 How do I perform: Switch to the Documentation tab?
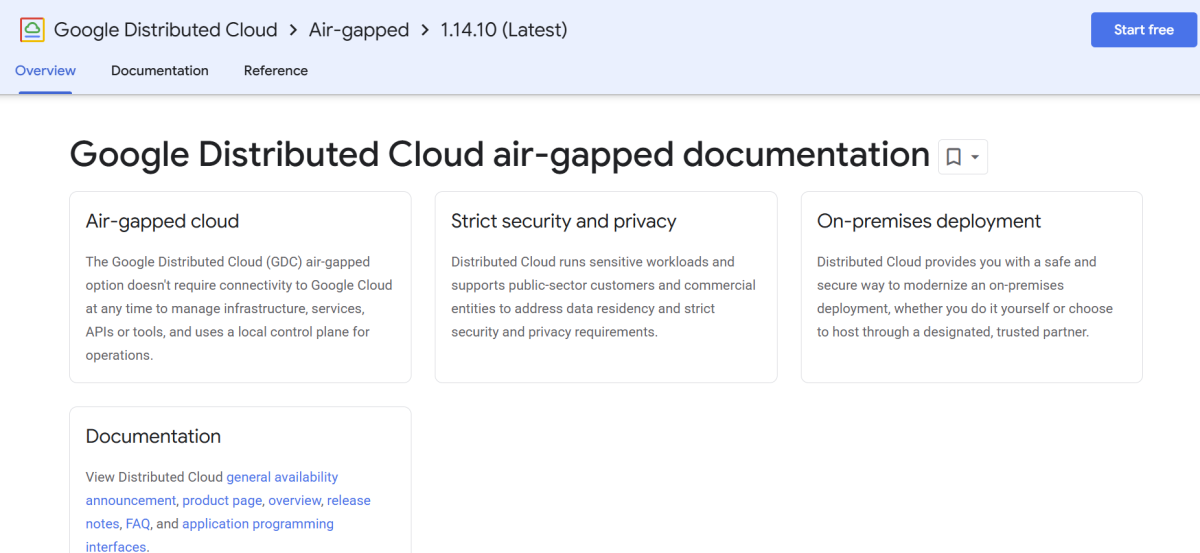[160, 71]
